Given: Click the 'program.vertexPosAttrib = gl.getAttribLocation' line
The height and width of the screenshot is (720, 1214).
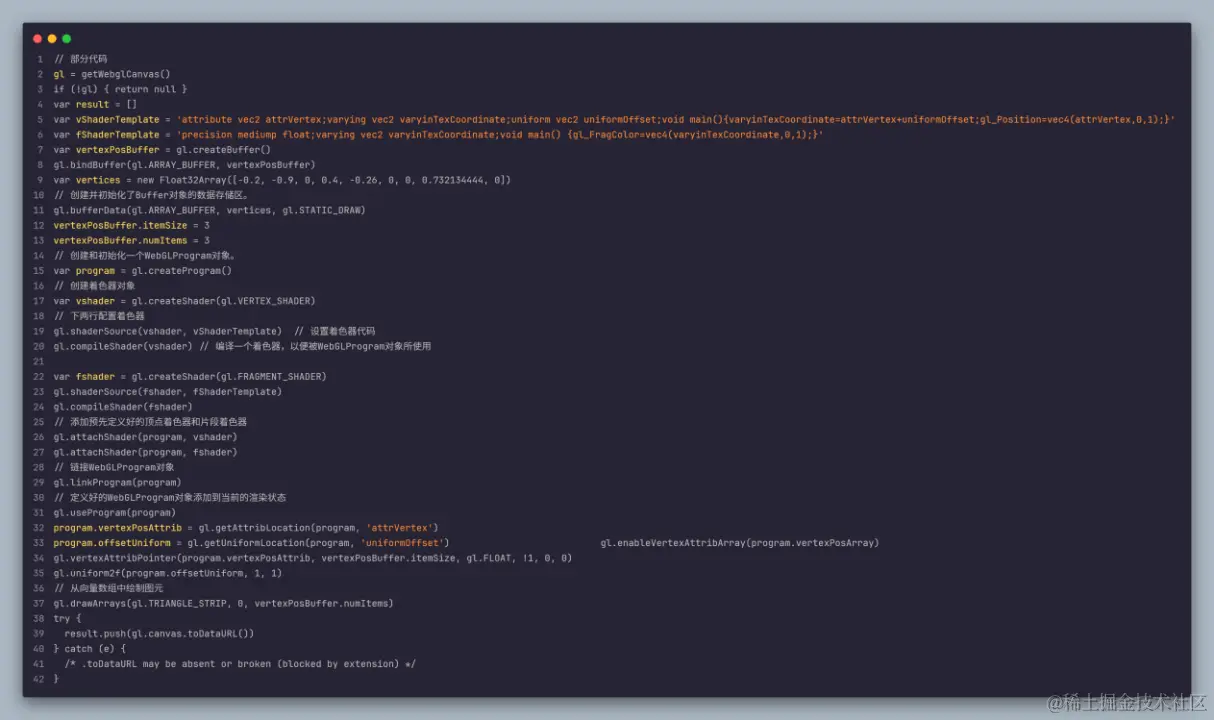Looking at the screenshot, I should [246, 528].
